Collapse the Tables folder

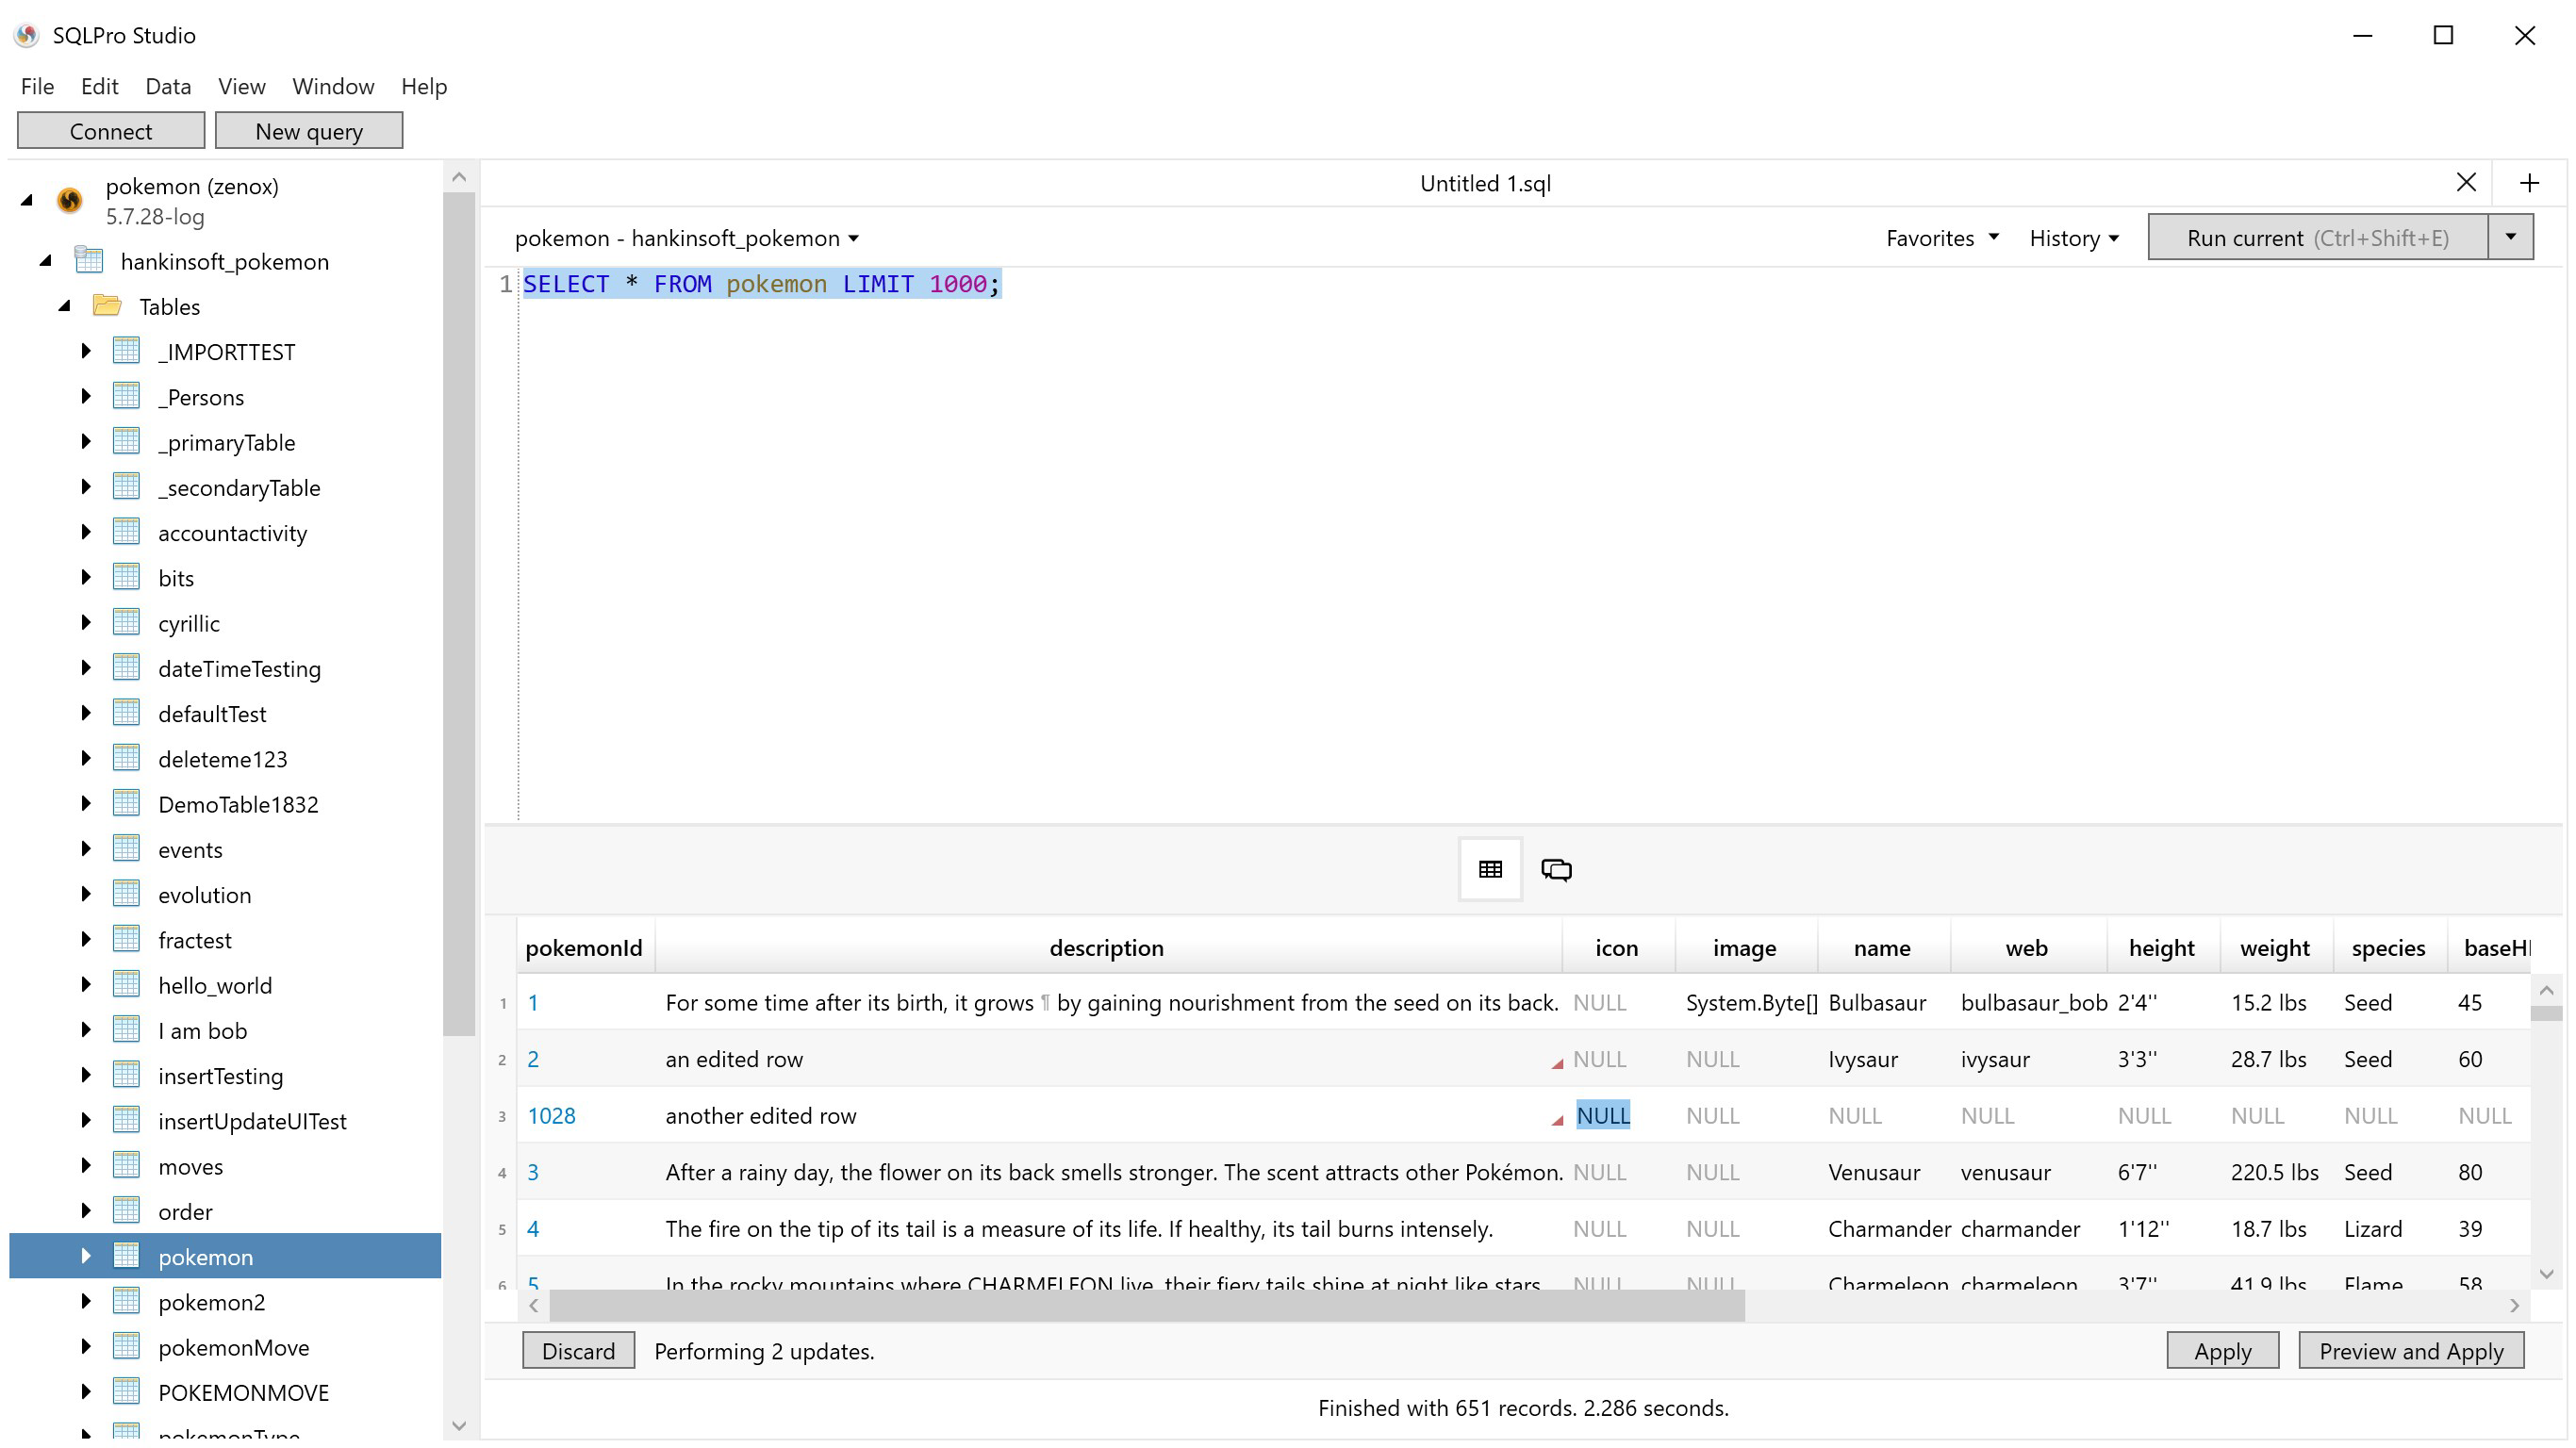(x=64, y=306)
